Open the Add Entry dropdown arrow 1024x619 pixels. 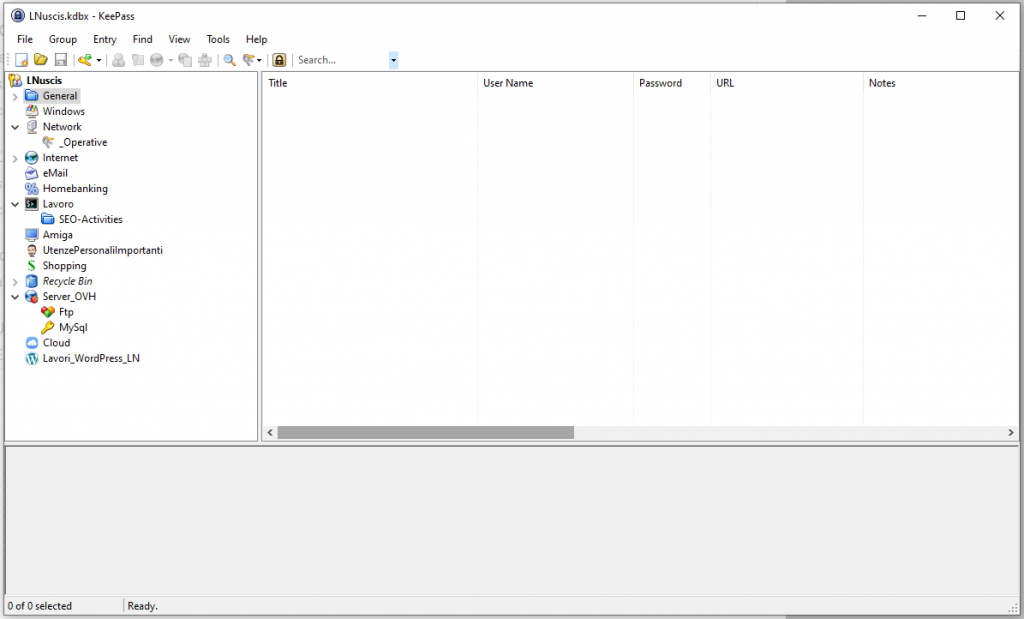click(99, 60)
